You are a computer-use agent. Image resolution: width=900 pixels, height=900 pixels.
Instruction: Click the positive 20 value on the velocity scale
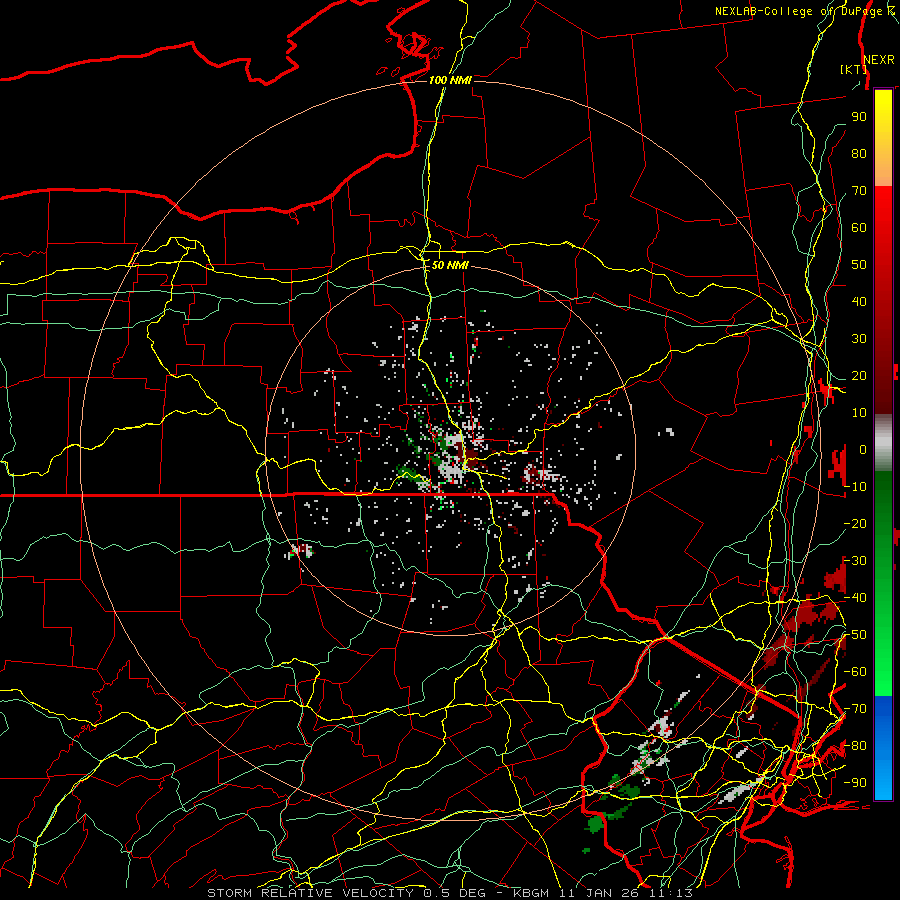(x=859, y=375)
